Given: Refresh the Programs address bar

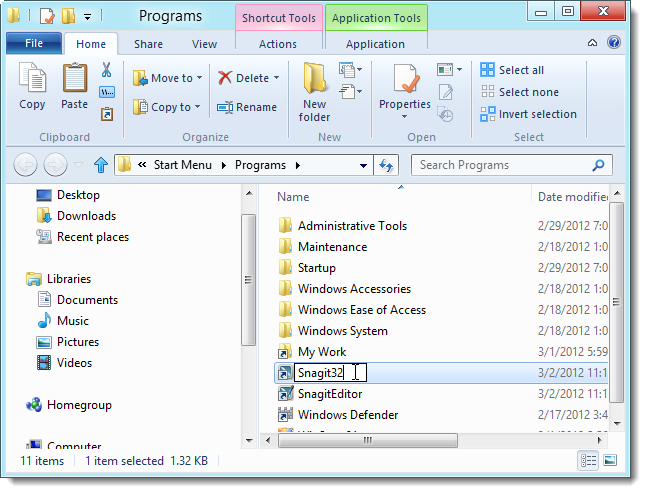Looking at the screenshot, I should click(x=386, y=165).
